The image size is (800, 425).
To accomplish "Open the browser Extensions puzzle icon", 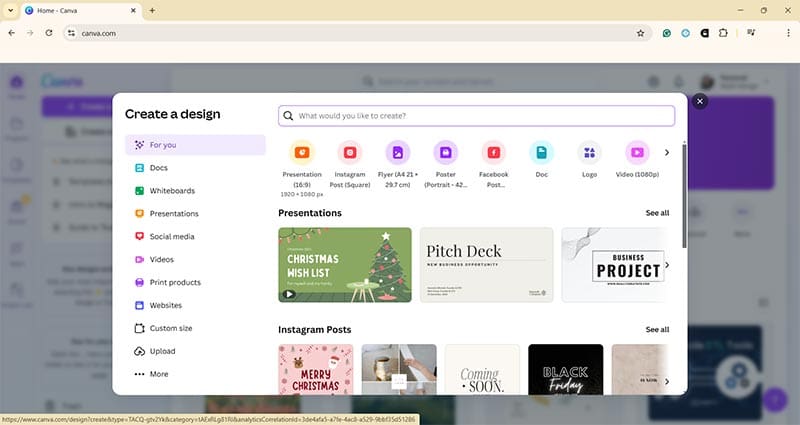I will (723, 33).
